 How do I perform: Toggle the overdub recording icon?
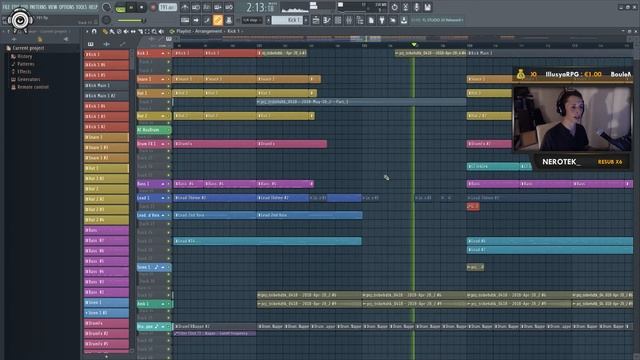click(218, 7)
